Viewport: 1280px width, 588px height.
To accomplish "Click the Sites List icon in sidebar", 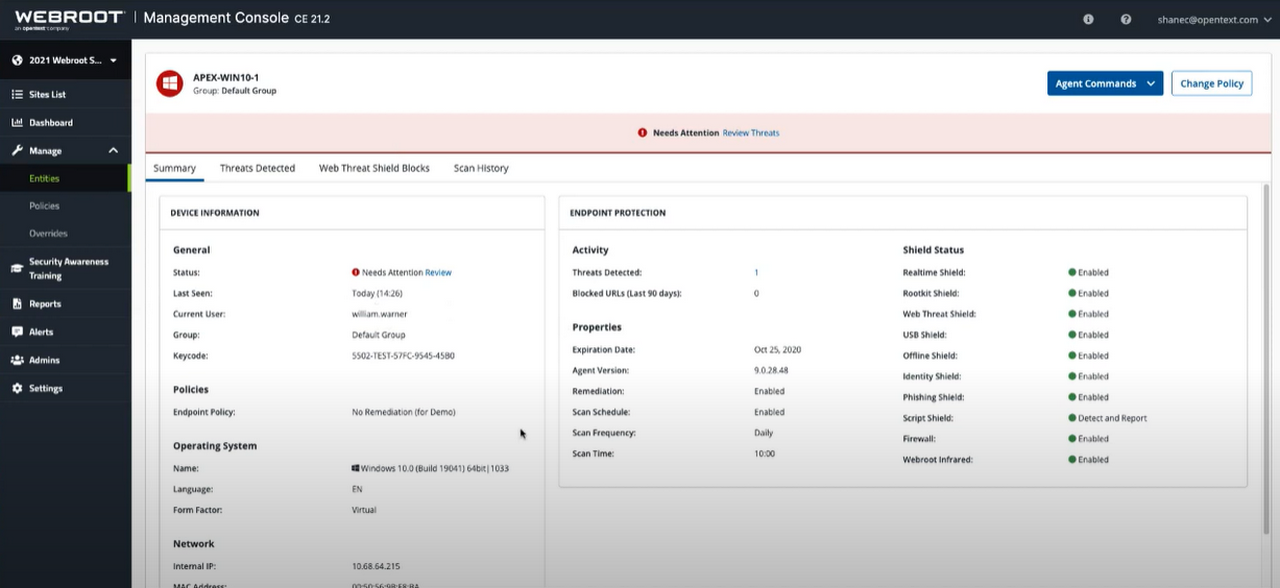I will pyautogui.click(x=17, y=95).
